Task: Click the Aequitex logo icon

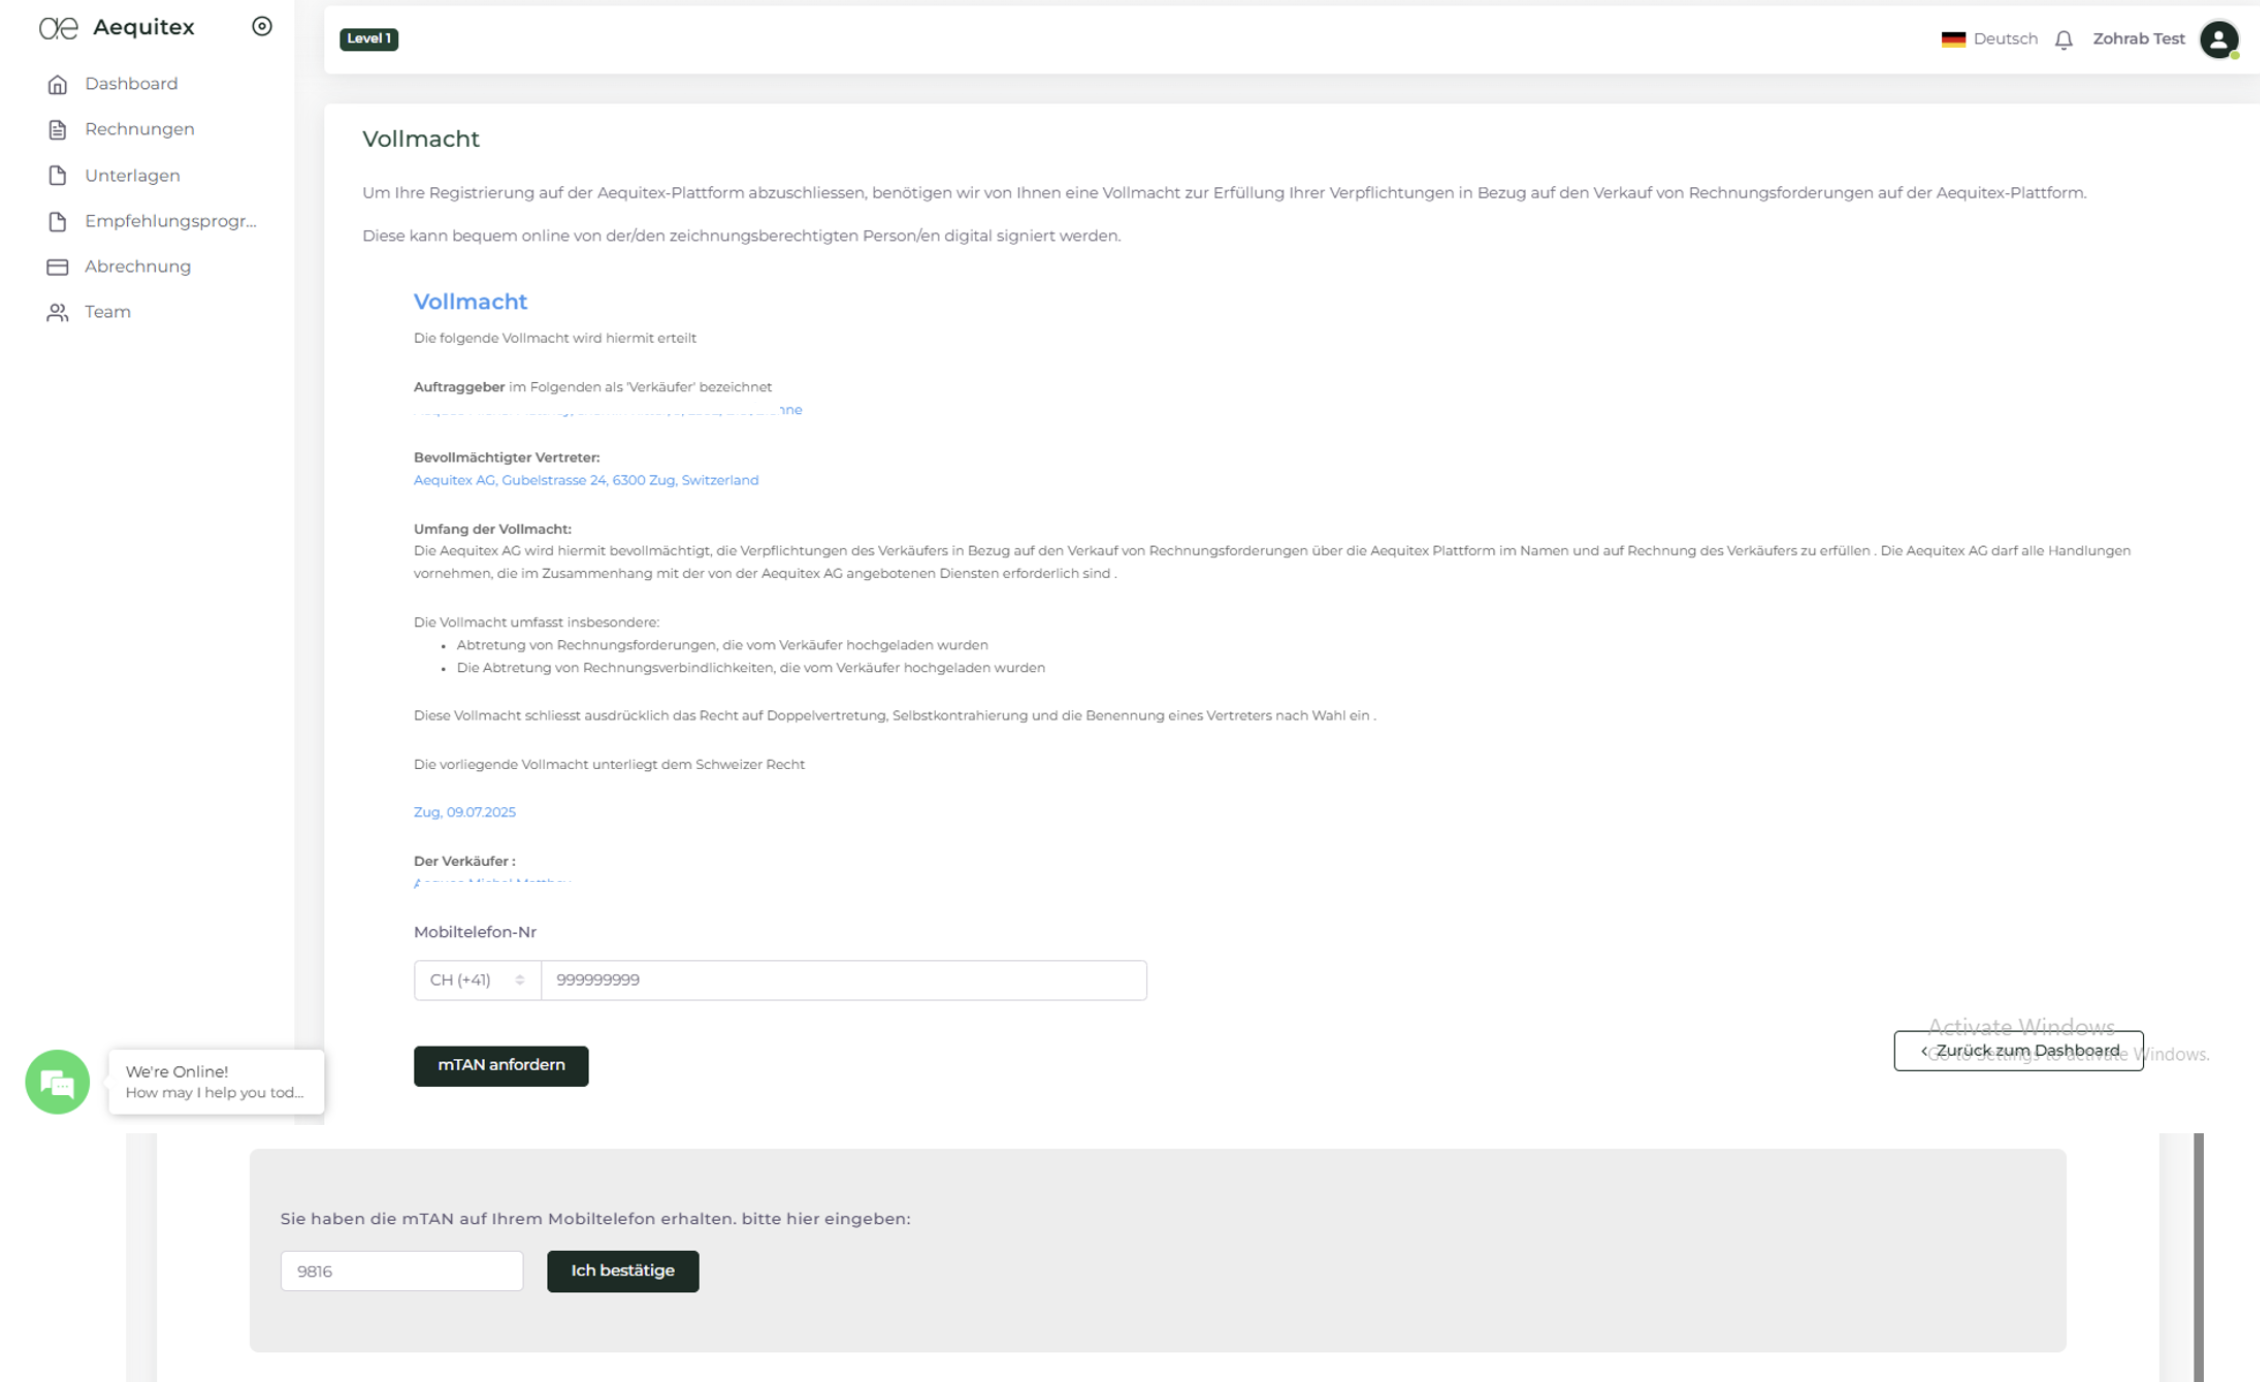Action: pos(58,28)
